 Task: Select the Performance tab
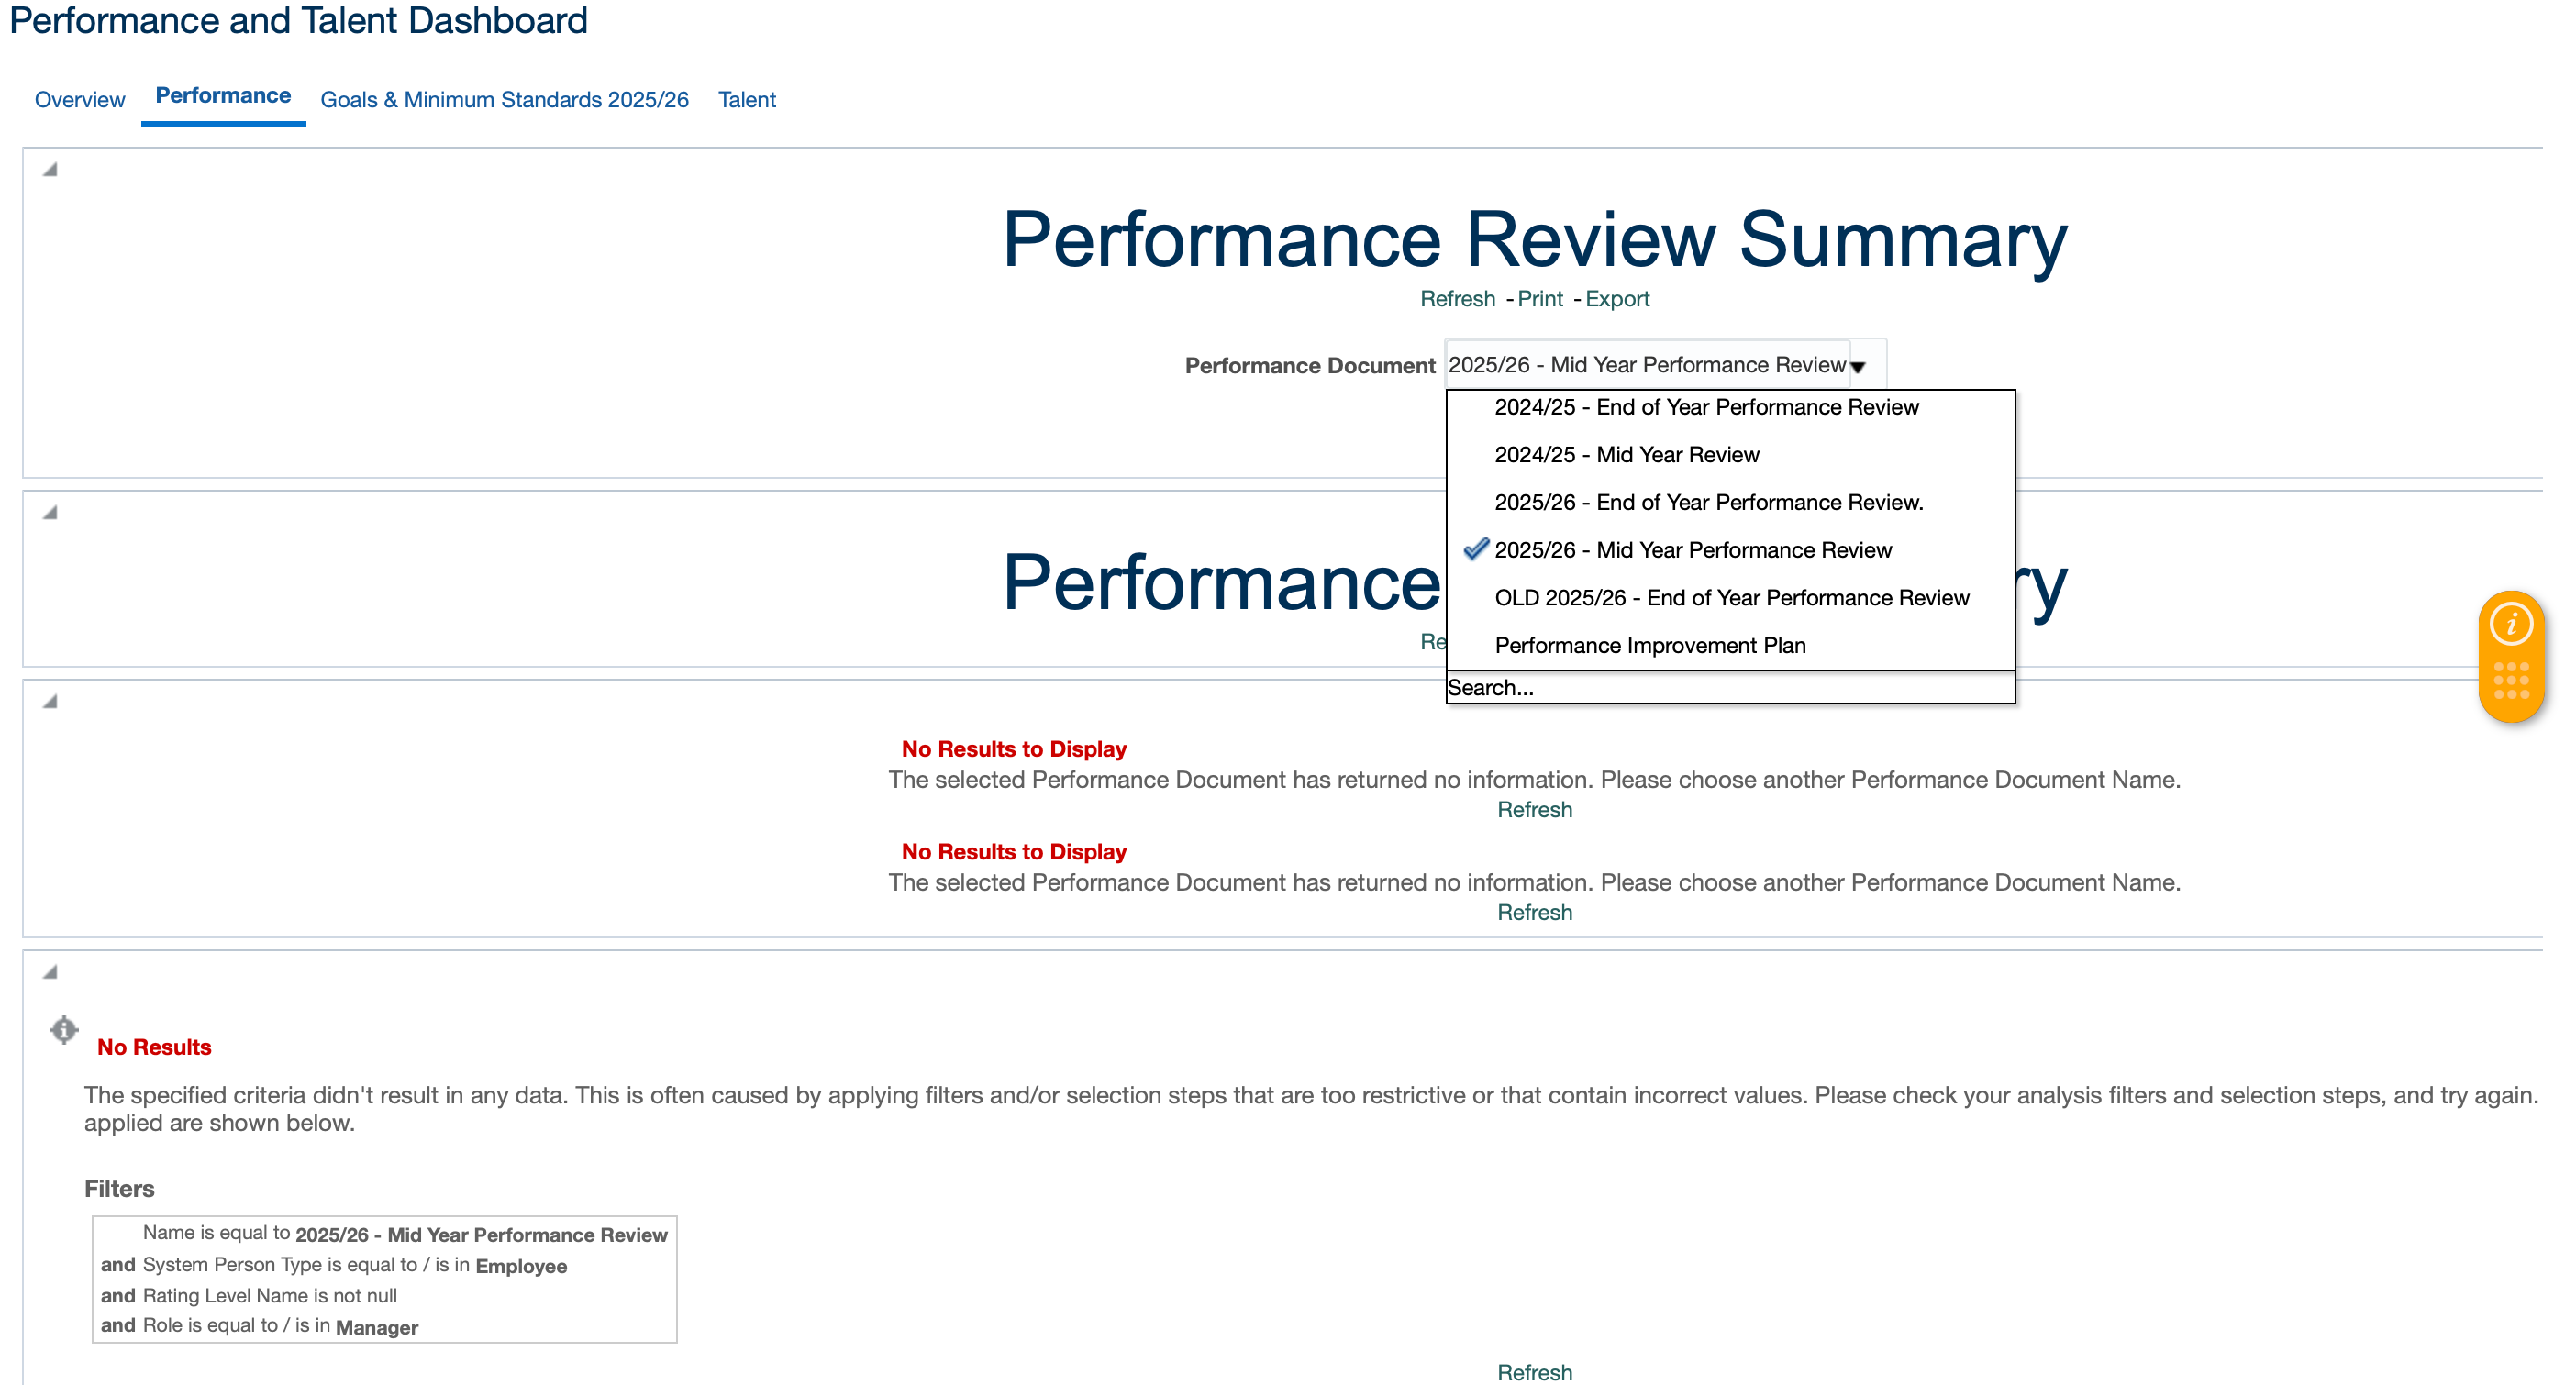(x=223, y=96)
